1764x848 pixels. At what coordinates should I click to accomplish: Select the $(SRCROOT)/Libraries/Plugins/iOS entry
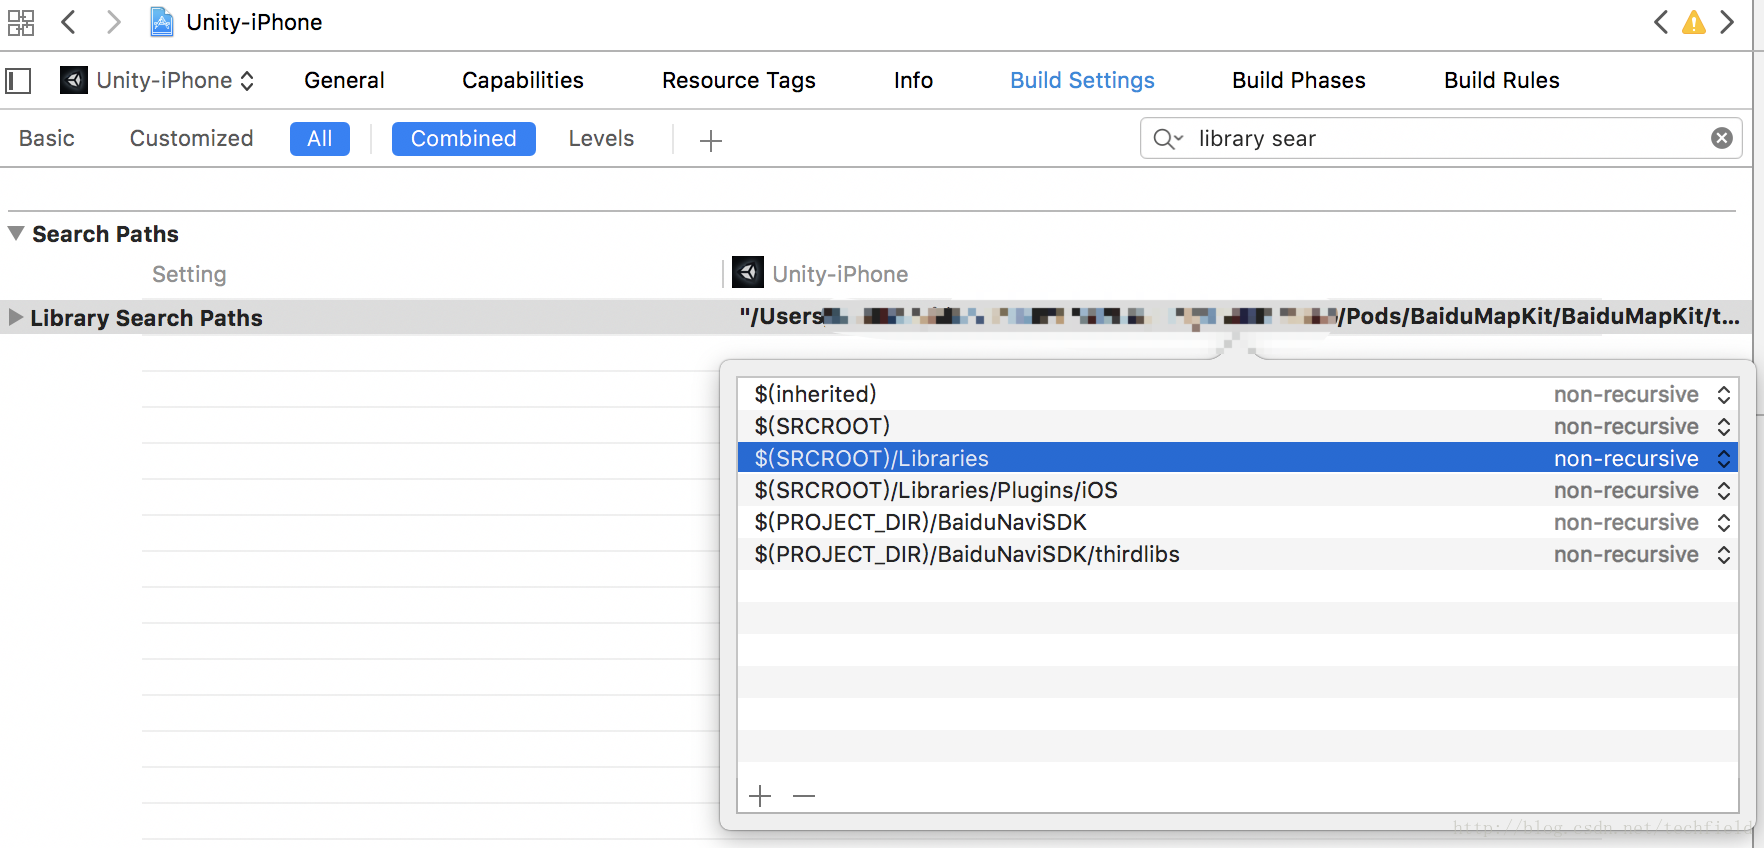point(1237,490)
